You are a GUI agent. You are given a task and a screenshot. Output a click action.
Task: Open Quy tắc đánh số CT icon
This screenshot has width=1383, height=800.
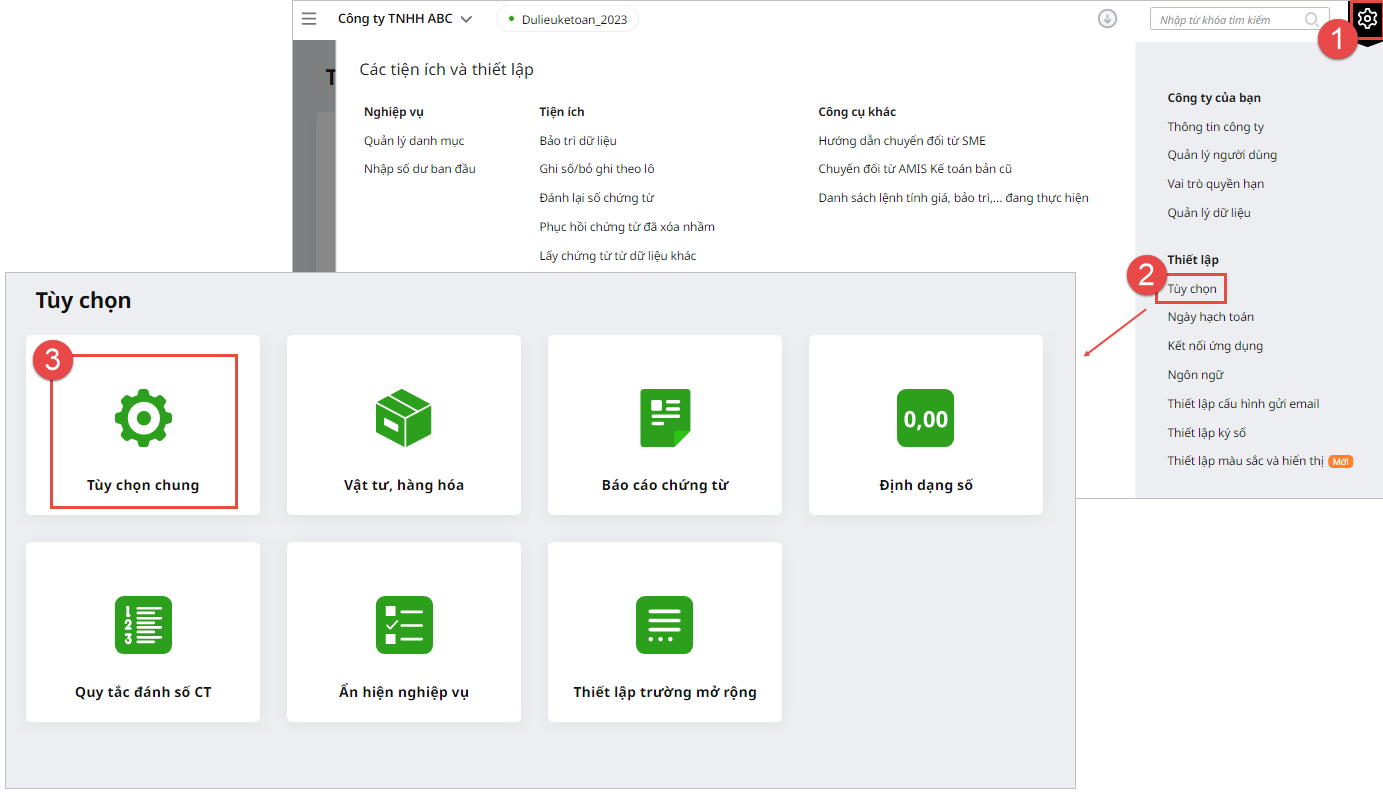(143, 625)
